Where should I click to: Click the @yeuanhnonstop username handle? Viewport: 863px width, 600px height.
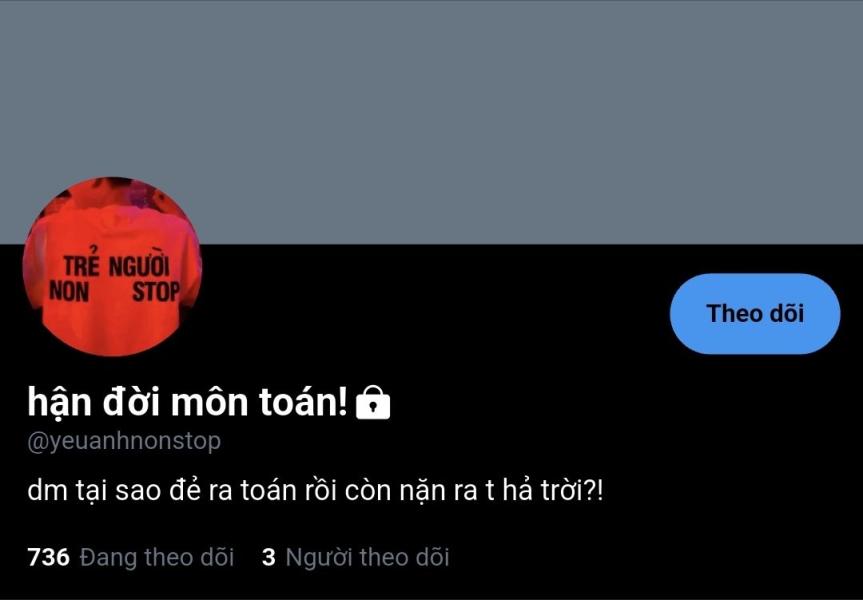(x=124, y=441)
